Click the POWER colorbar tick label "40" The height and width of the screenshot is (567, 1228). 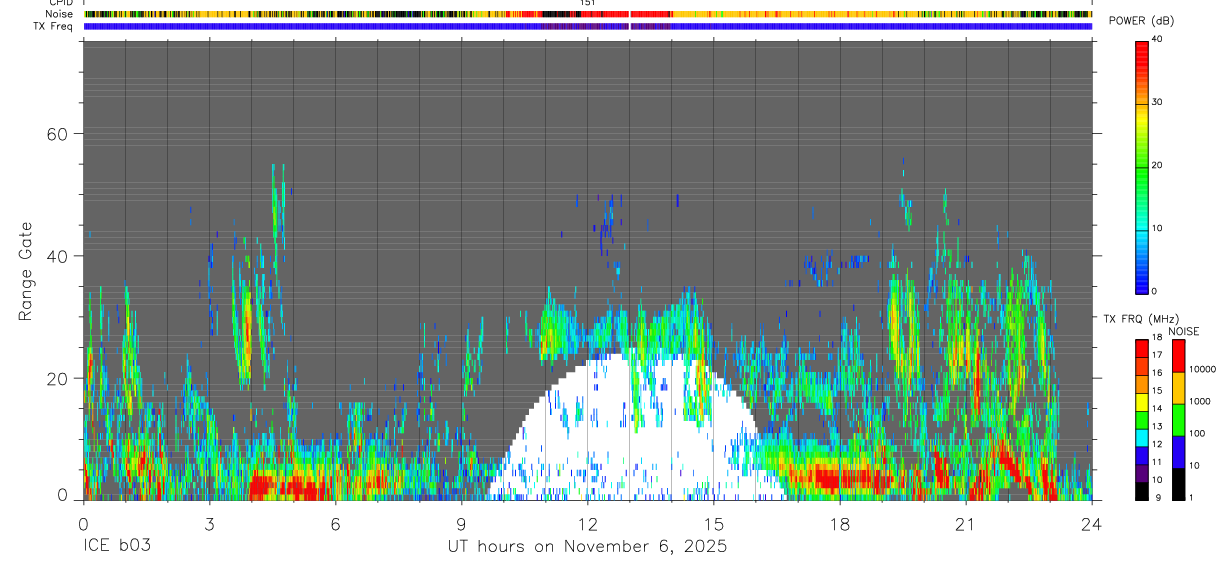coord(1158,40)
